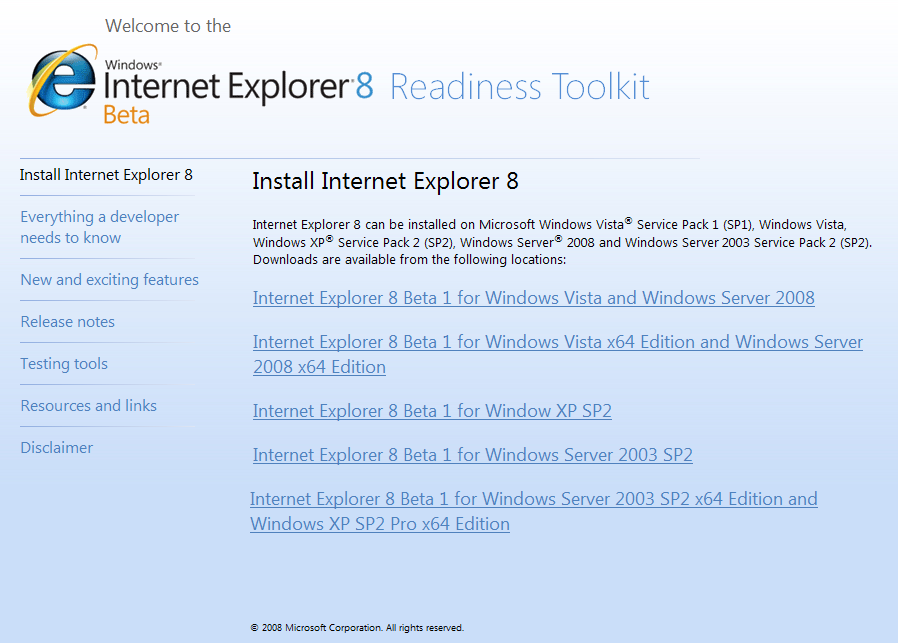Open the Release notes section
898x643 pixels.
point(68,322)
